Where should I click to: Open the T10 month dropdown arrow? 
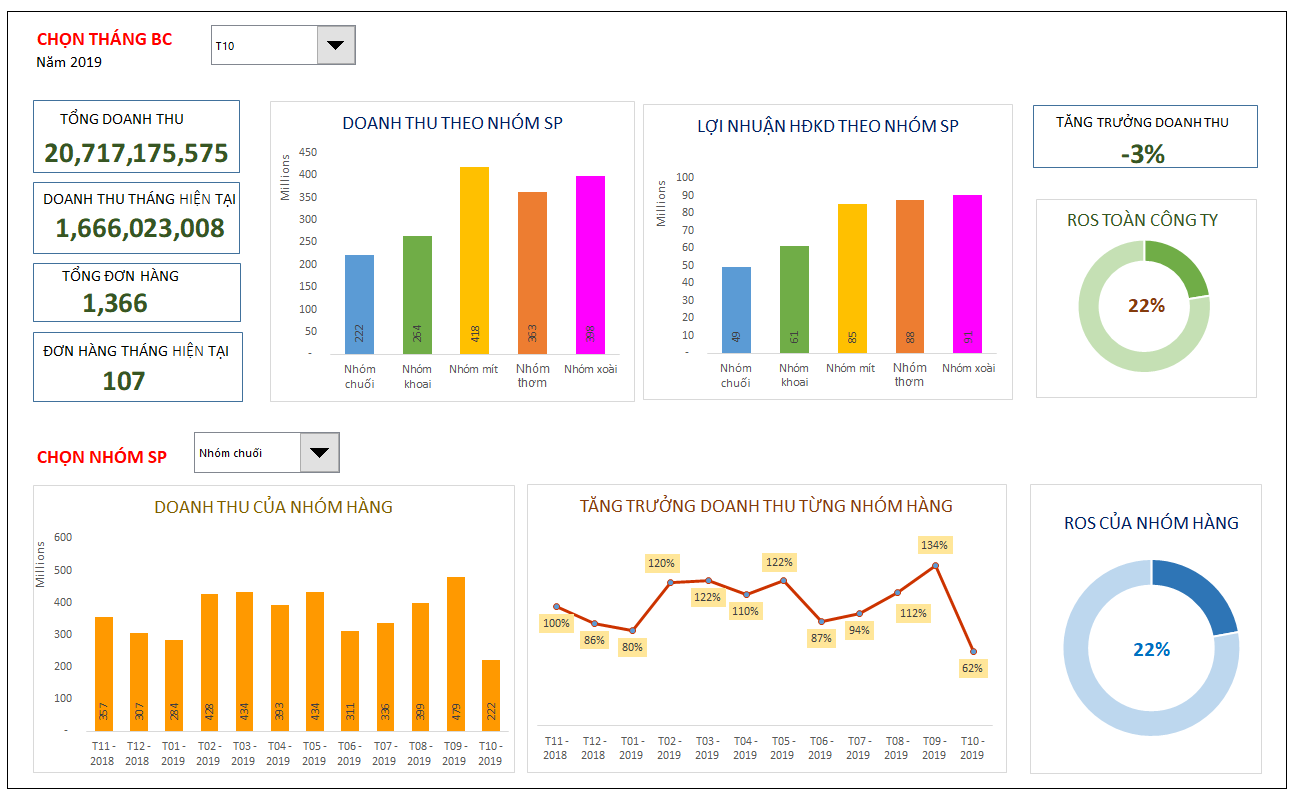tap(335, 45)
